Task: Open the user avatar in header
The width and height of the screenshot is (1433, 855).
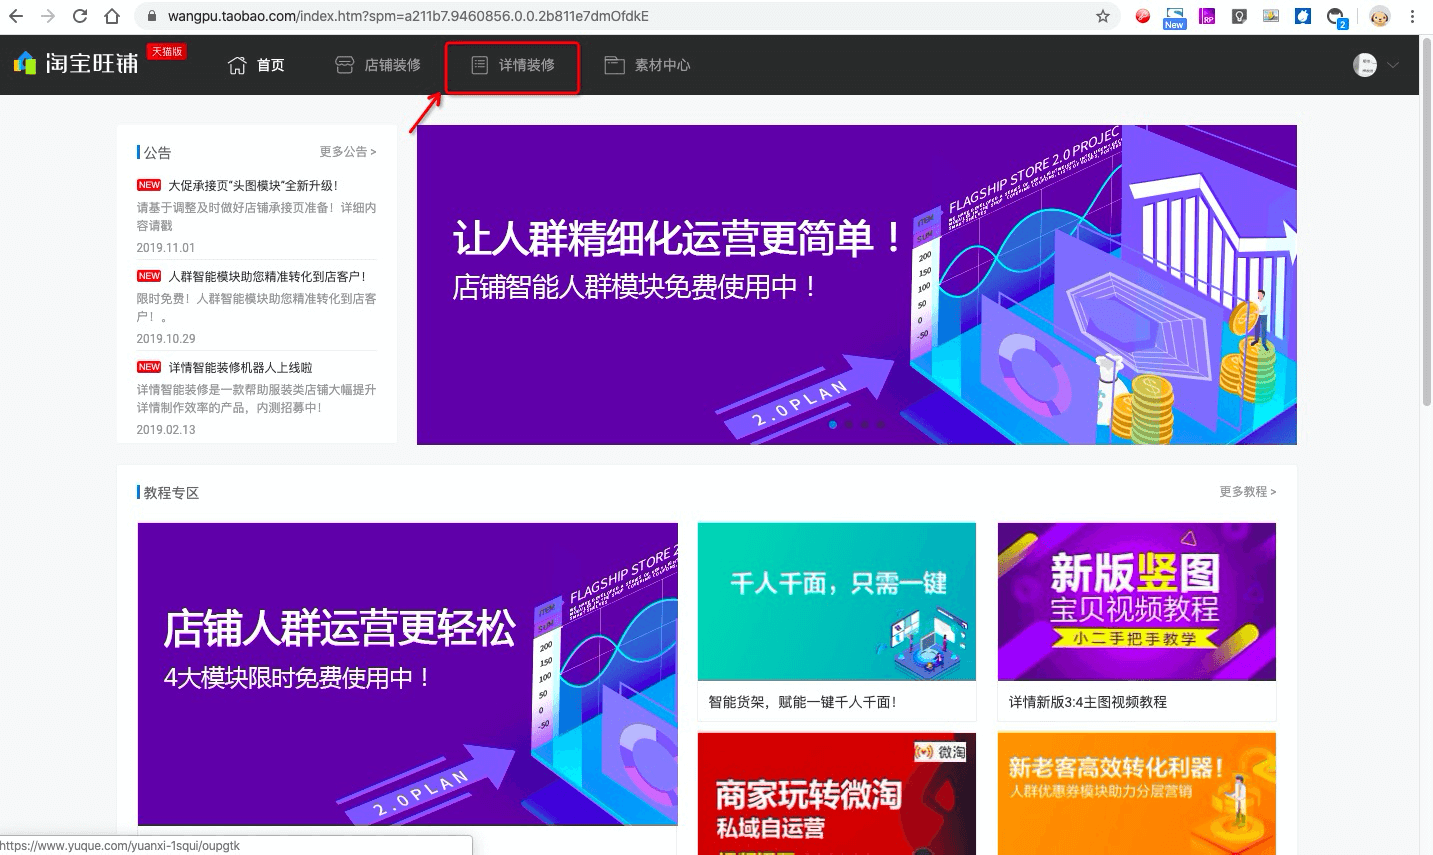Action: click(1365, 65)
